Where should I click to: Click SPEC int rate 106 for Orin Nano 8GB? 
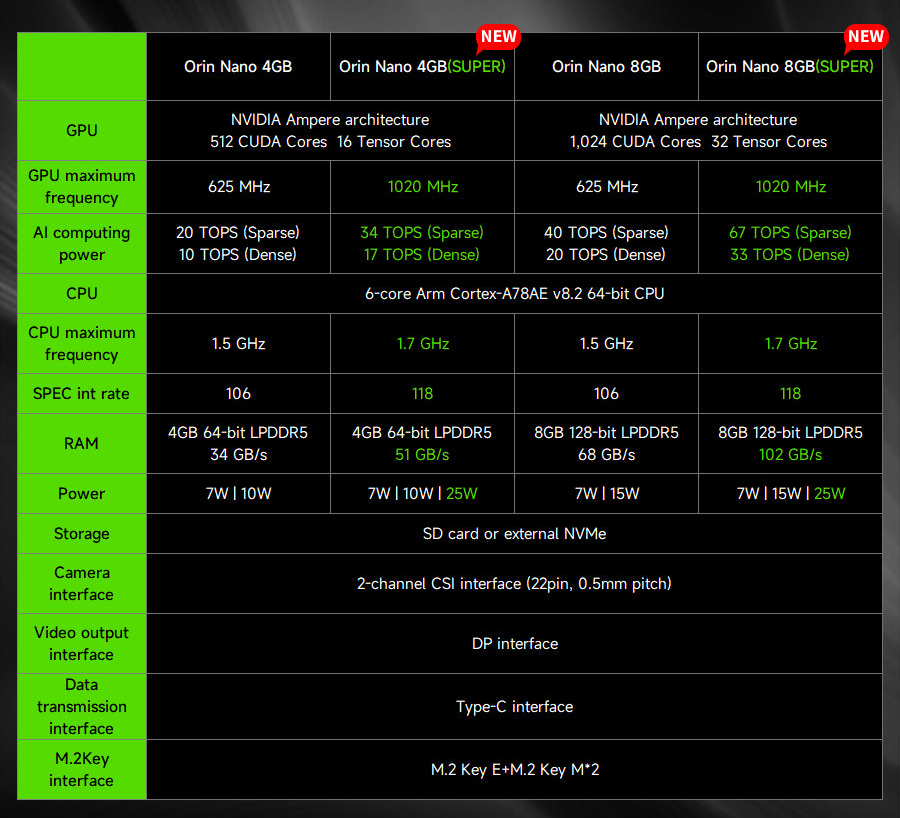pyautogui.click(x=606, y=393)
